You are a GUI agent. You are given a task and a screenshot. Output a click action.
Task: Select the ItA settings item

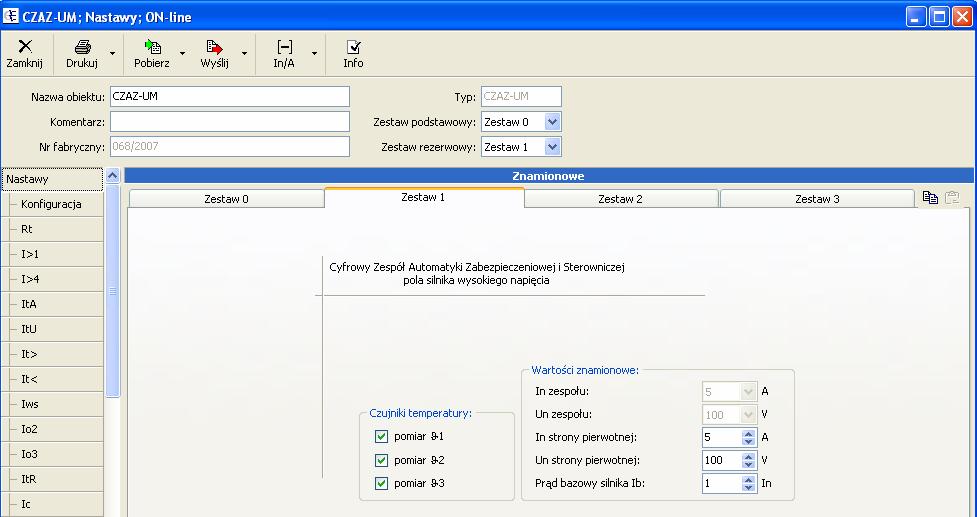[52, 304]
